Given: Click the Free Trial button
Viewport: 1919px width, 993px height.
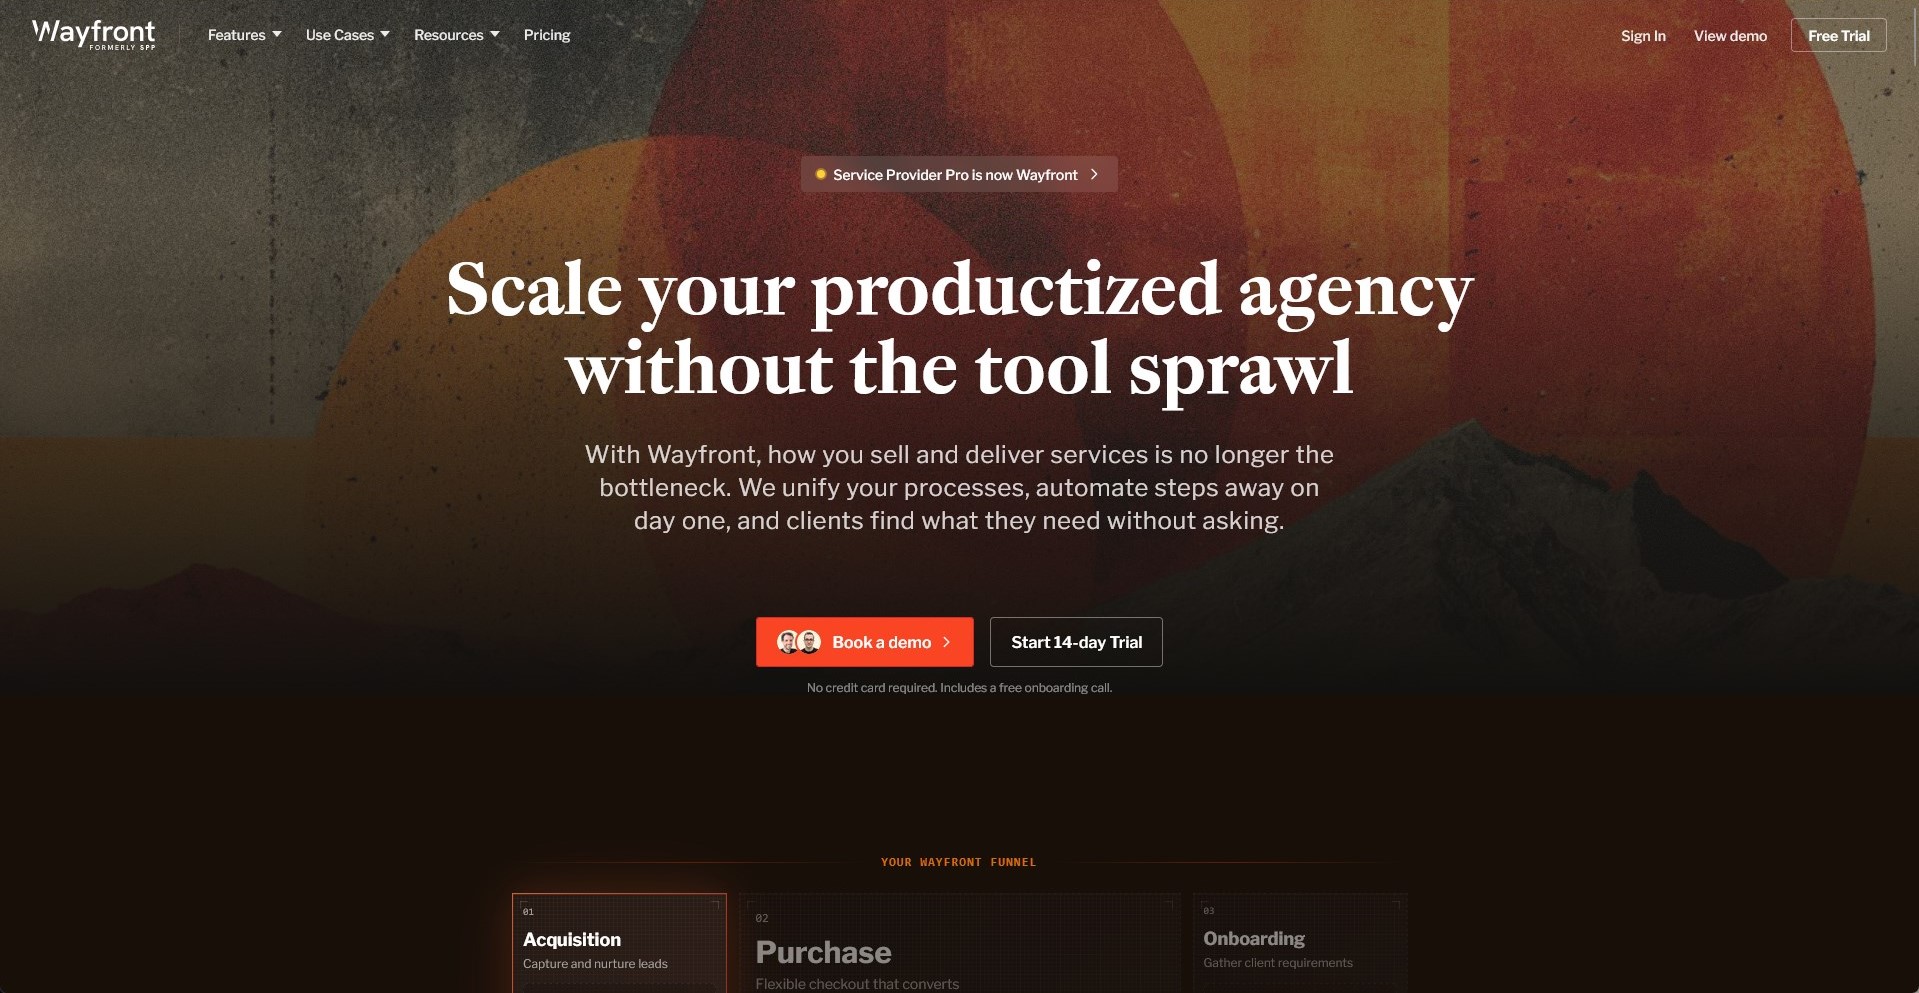Looking at the screenshot, I should [1838, 36].
